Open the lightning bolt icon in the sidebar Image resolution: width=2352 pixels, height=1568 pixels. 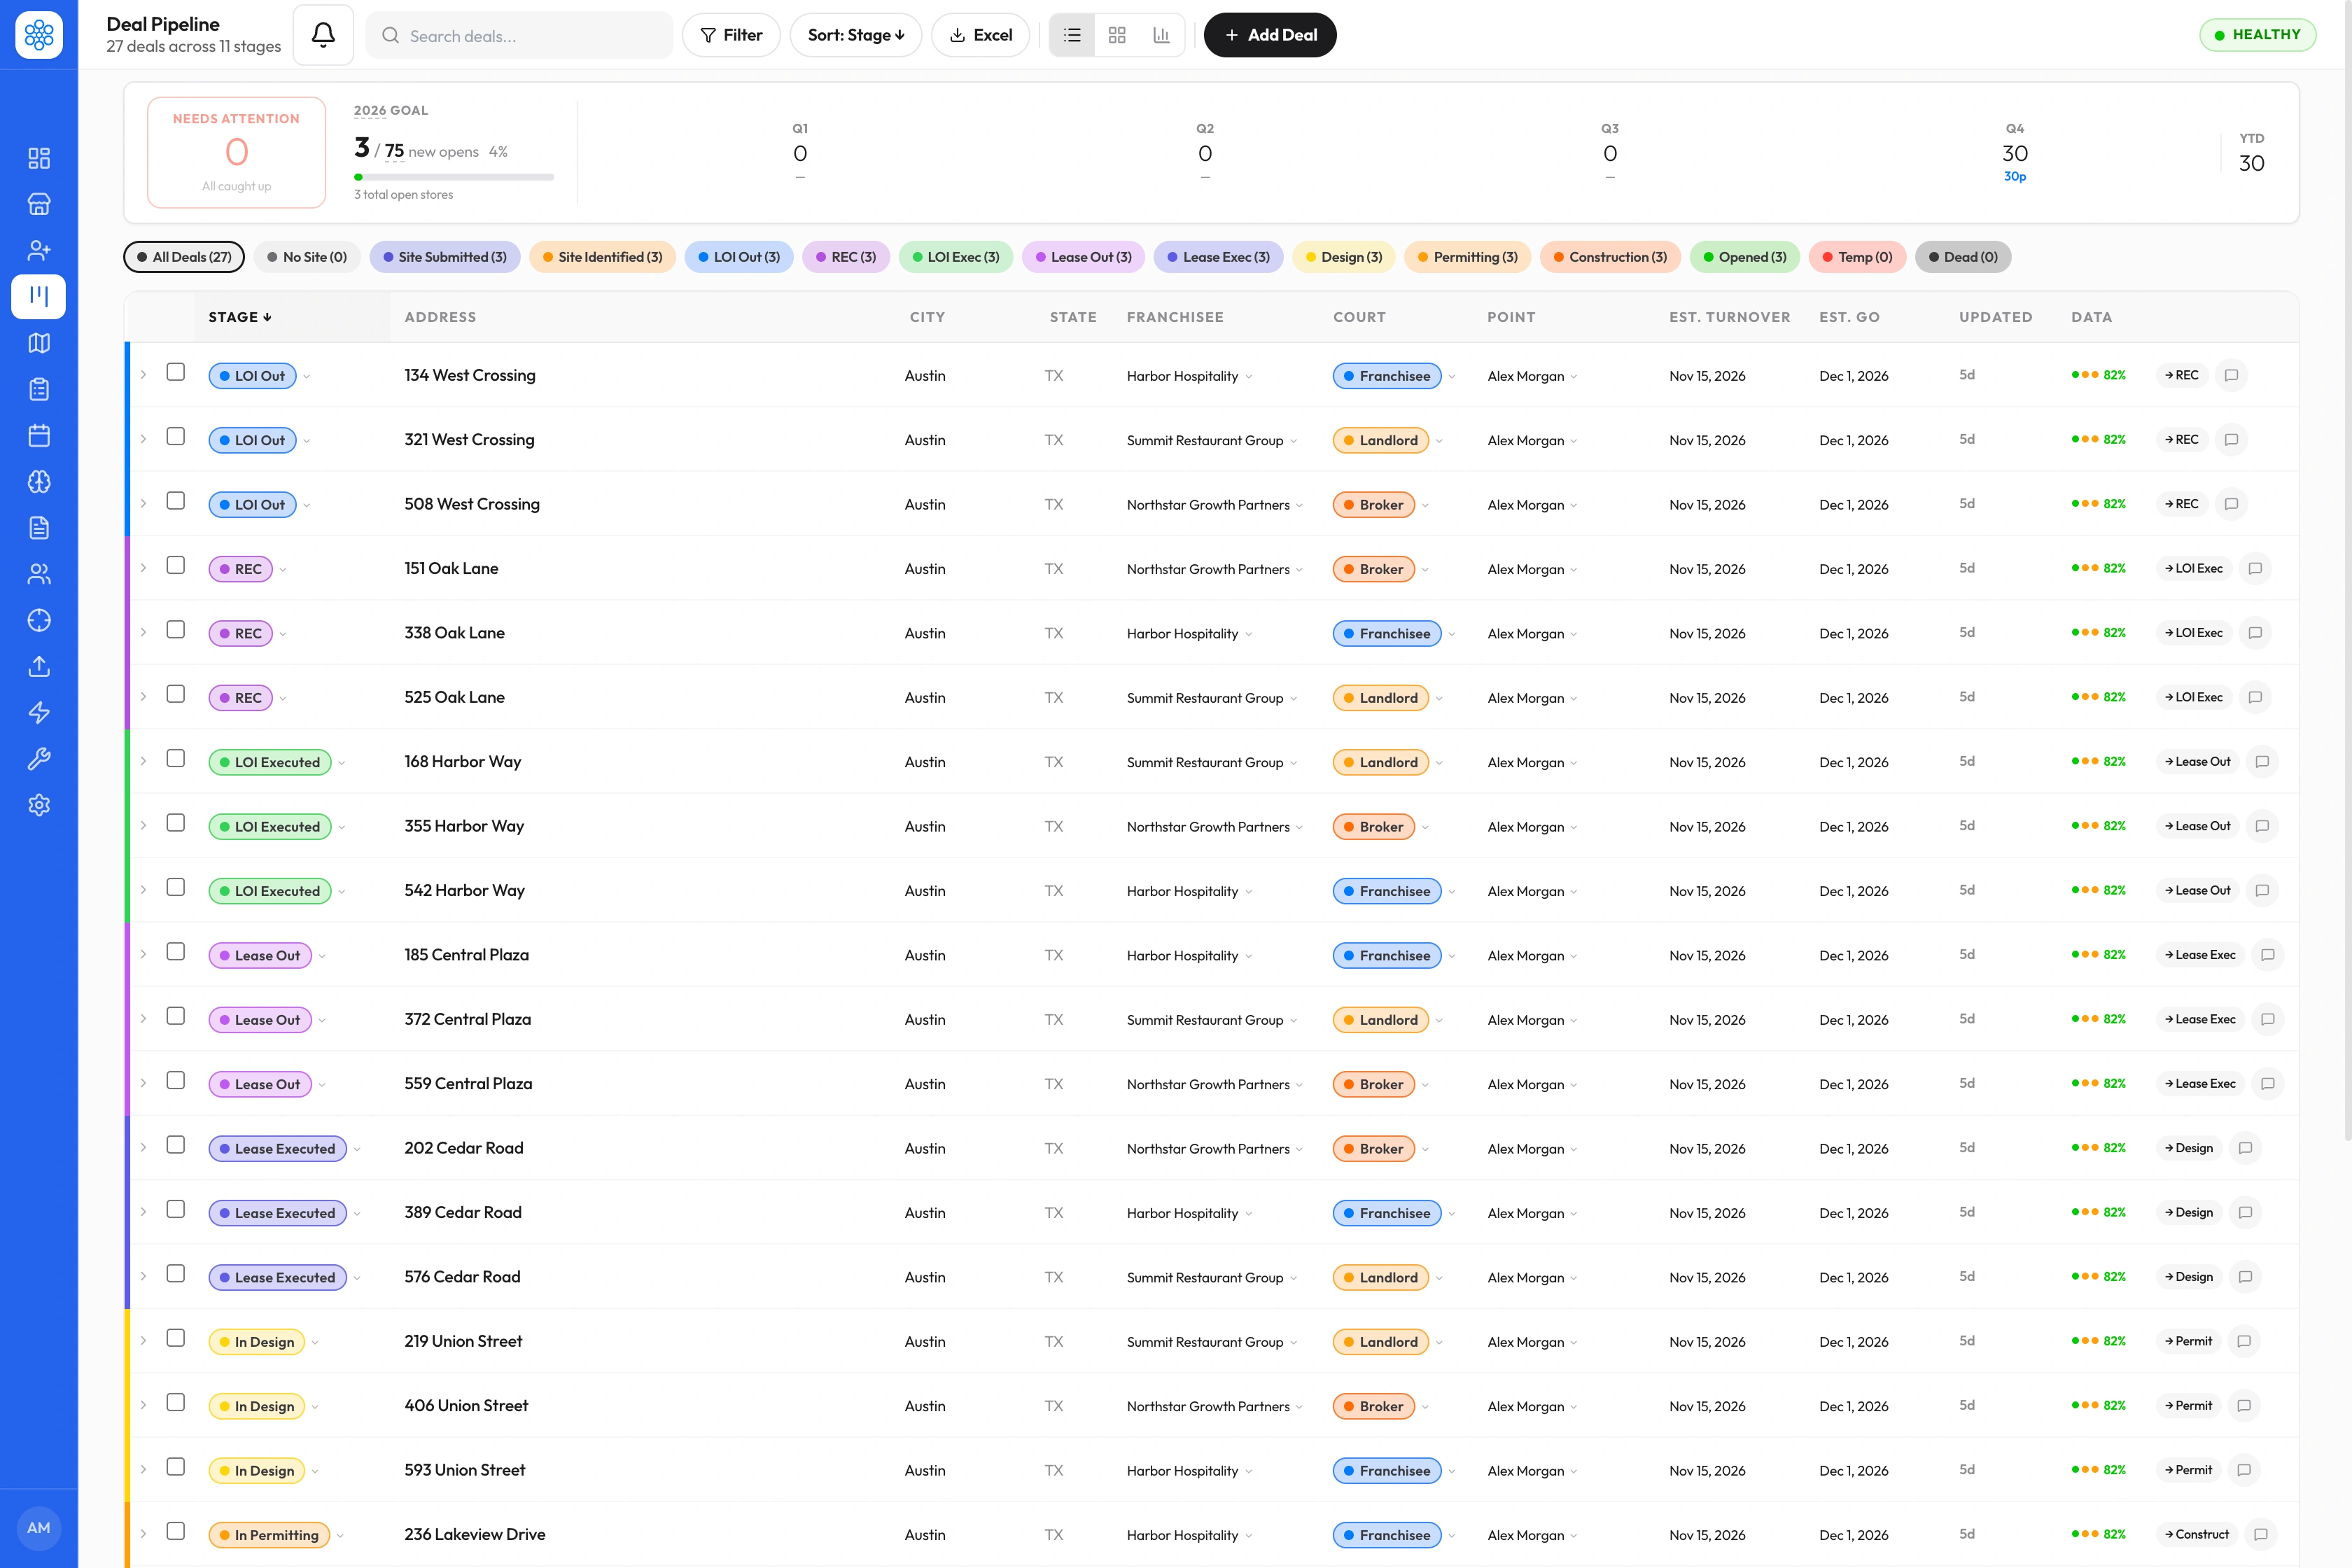pos(39,713)
